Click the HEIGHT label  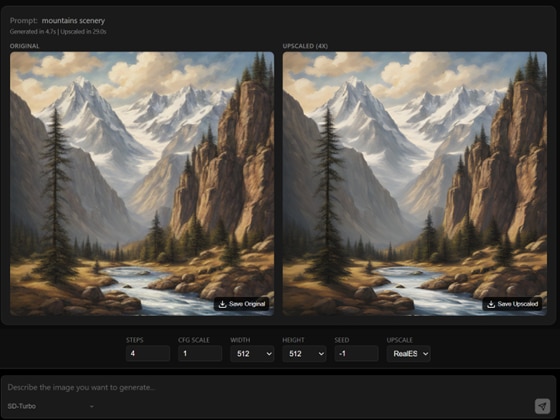293,340
